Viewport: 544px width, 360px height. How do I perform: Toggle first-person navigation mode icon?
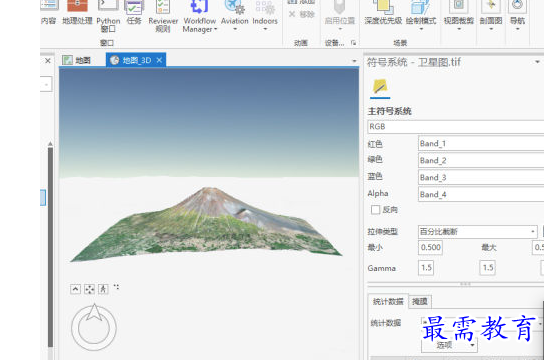click(x=103, y=289)
